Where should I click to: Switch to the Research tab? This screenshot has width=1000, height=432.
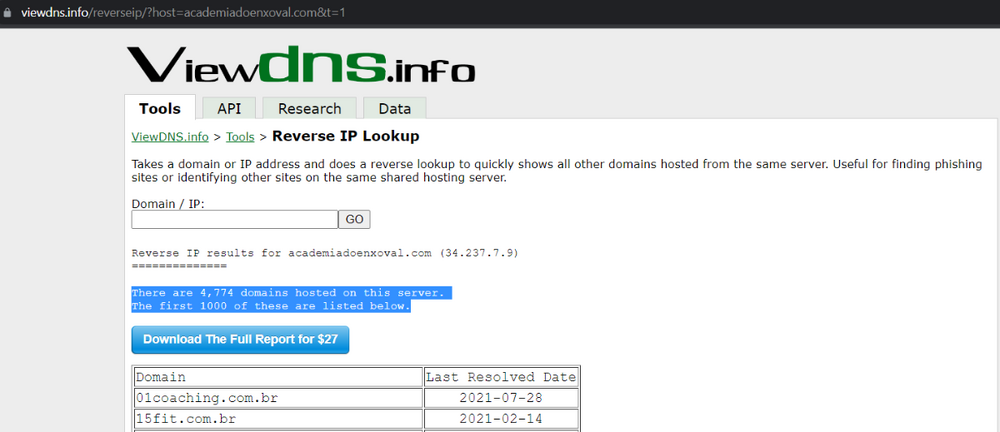pos(309,108)
